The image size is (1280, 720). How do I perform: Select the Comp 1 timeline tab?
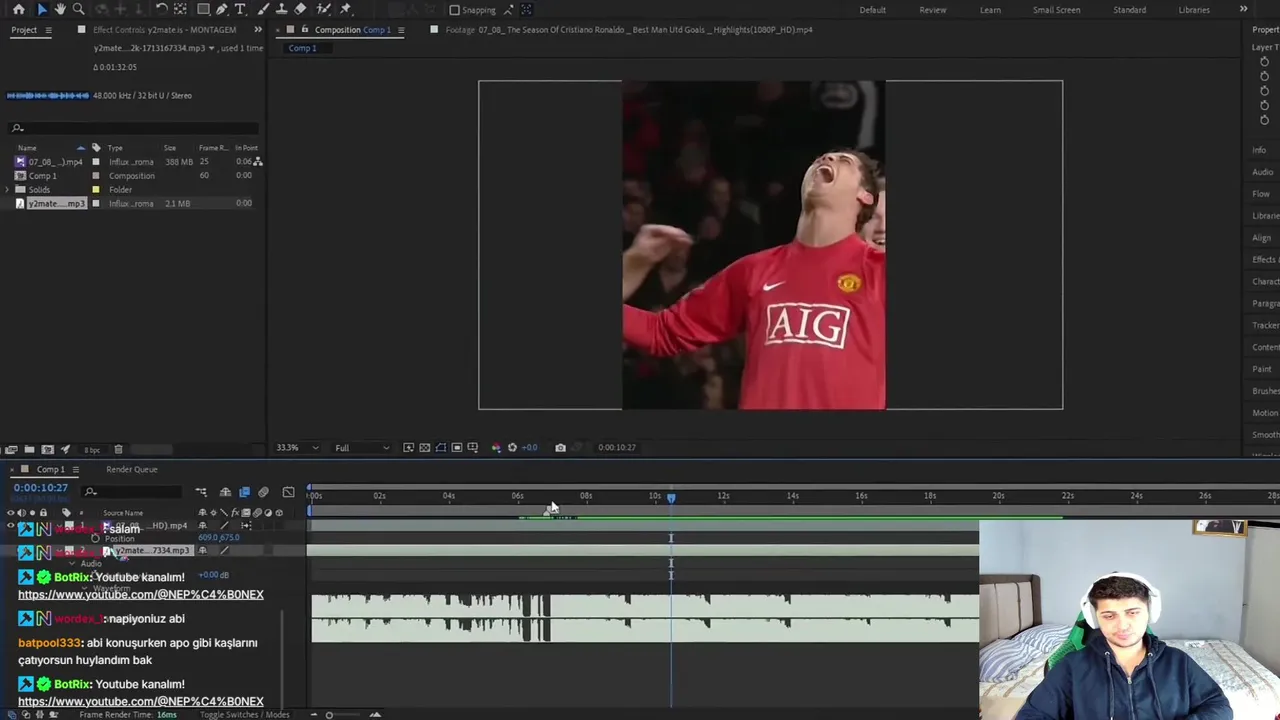tap(50, 469)
